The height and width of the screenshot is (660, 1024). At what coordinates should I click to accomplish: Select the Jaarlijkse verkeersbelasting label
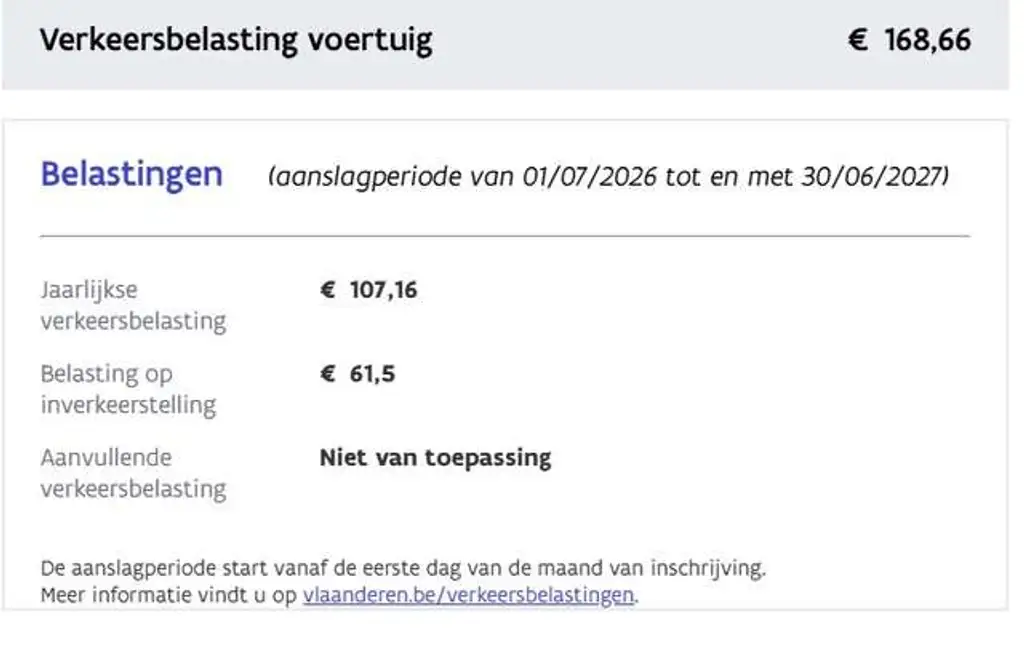(x=133, y=305)
